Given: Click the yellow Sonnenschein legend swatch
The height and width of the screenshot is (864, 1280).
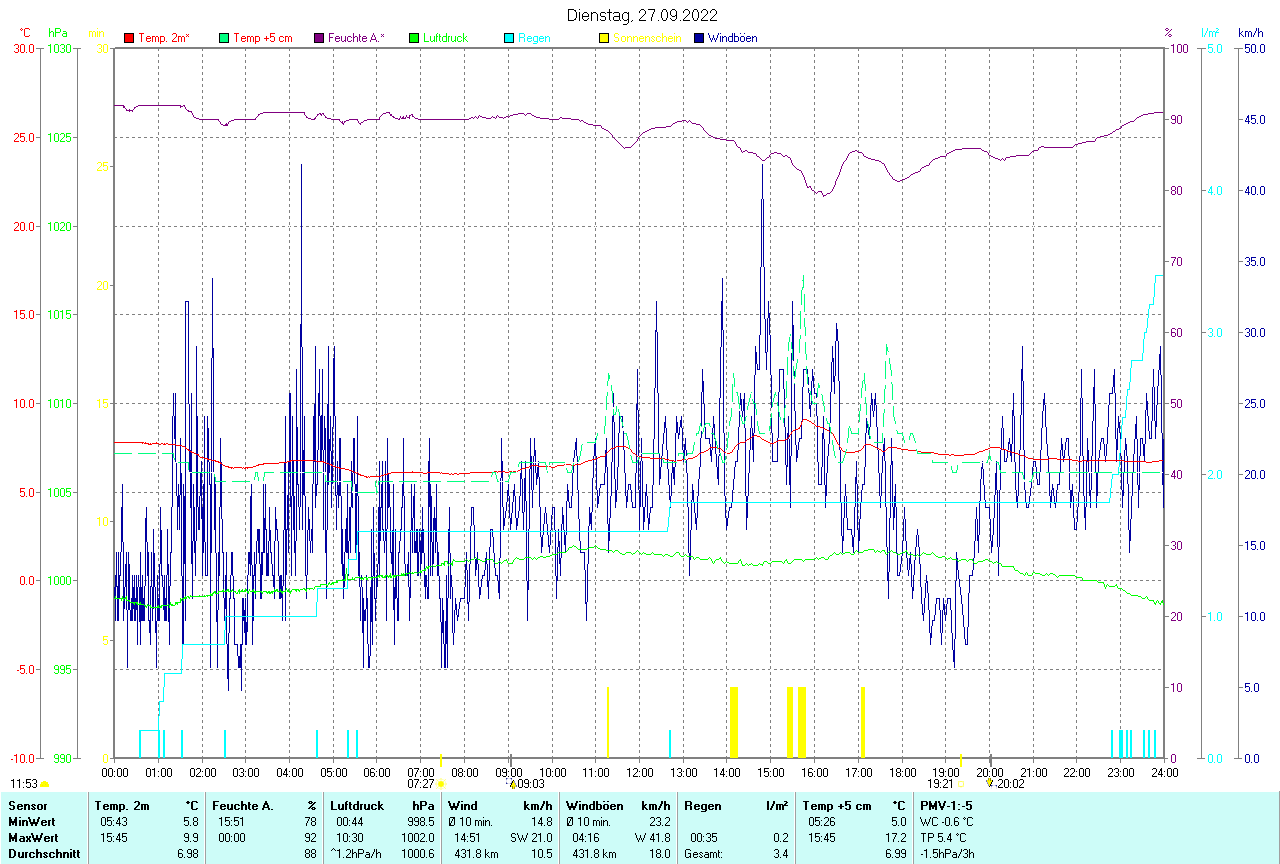Looking at the screenshot, I should 604,38.
